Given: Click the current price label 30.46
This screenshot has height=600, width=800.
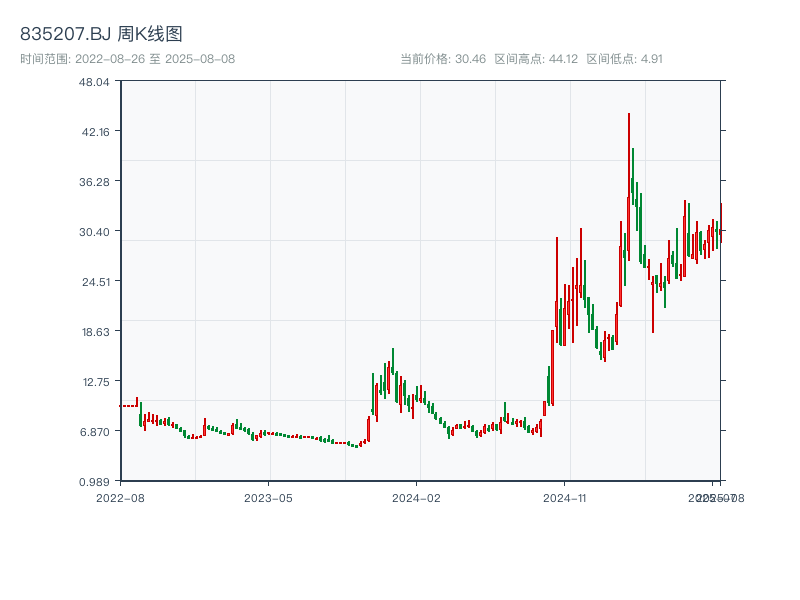Looking at the screenshot, I should (x=470, y=59).
